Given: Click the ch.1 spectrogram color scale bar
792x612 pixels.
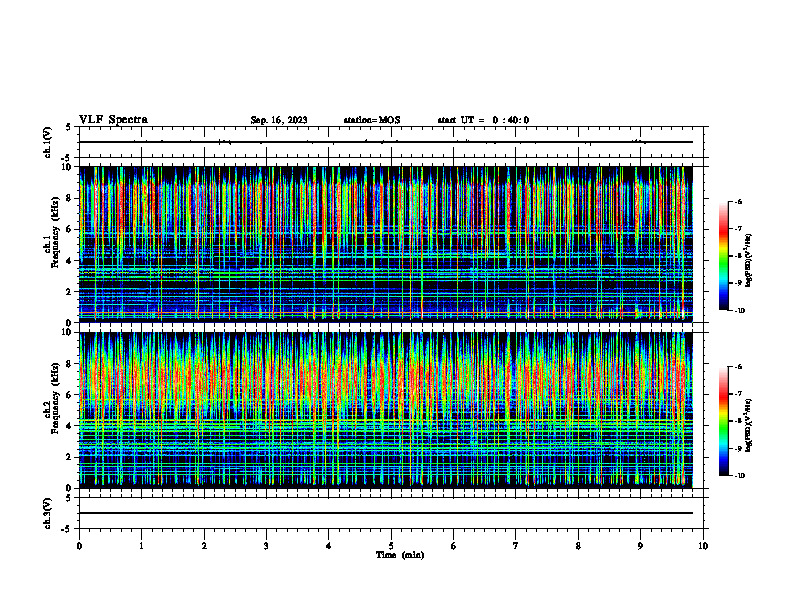Looking at the screenshot, I should 723,256.
